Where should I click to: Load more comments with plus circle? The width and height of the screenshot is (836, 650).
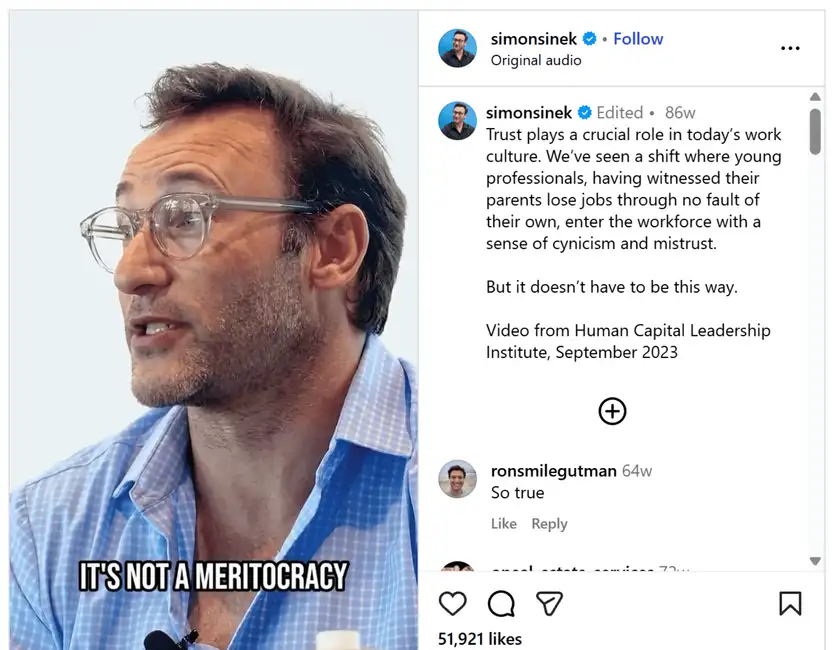(x=612, y=411)
